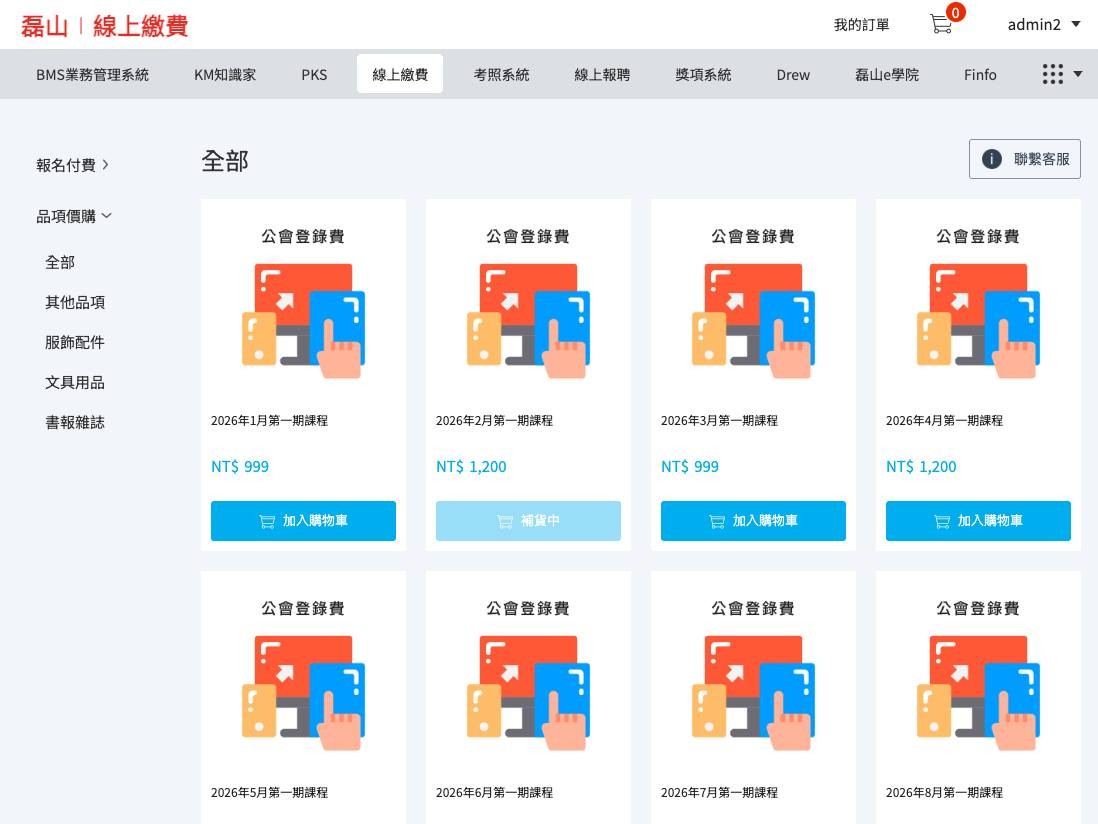Click the apps grid icon
Screen dimensions: 1098x824
click(x=1052, y=74)
